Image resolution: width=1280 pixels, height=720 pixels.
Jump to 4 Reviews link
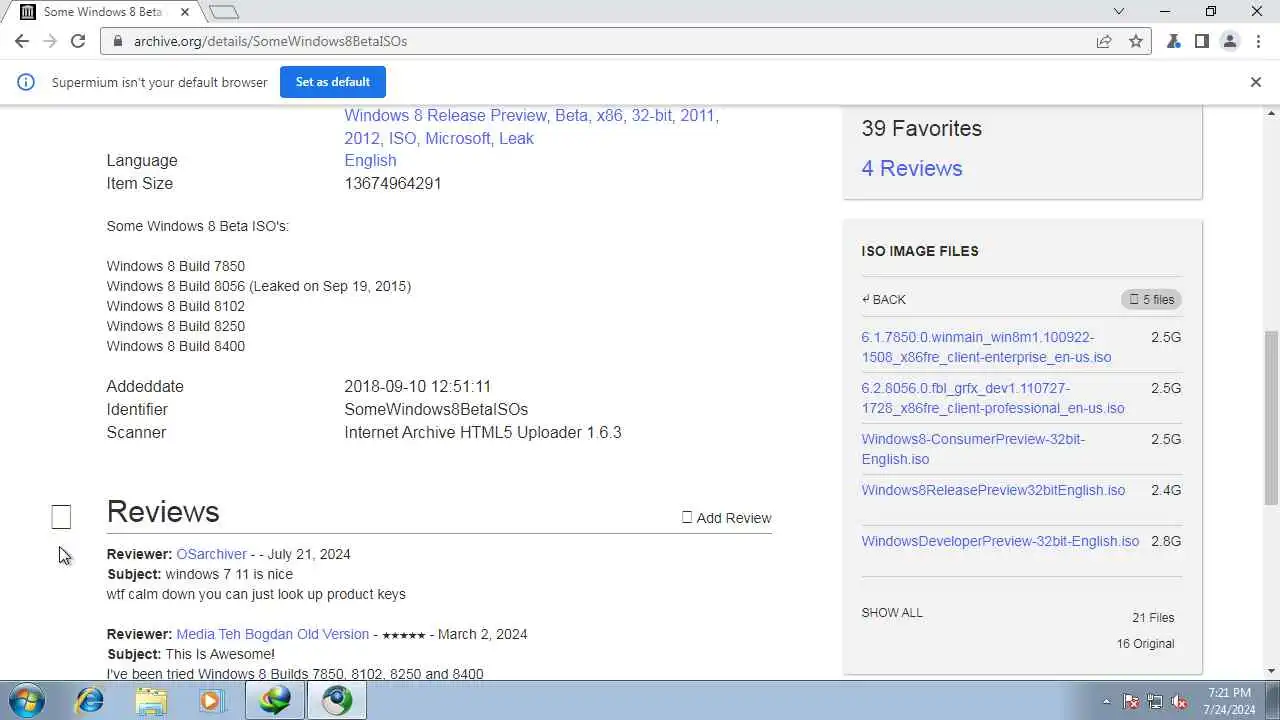pos(912,168)
